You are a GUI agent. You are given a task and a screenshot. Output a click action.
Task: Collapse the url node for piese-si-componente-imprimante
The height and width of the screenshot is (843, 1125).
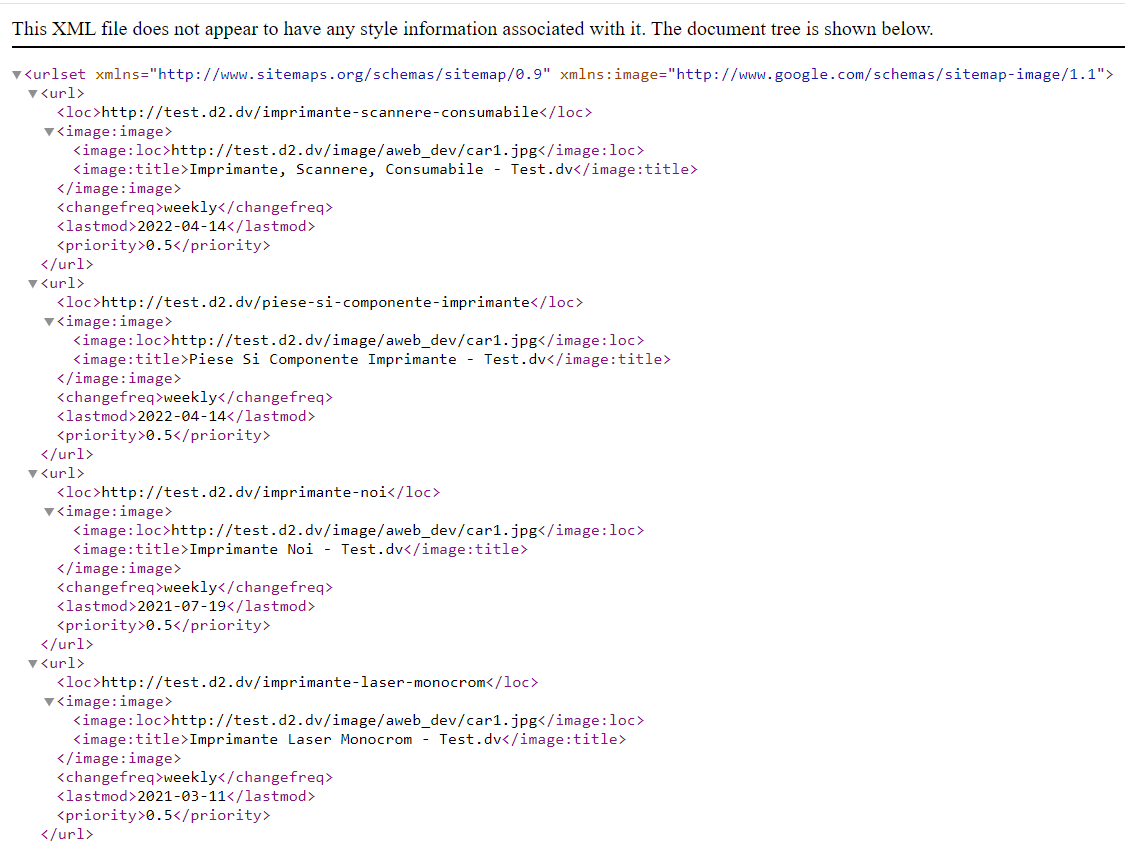pos(33,284)
